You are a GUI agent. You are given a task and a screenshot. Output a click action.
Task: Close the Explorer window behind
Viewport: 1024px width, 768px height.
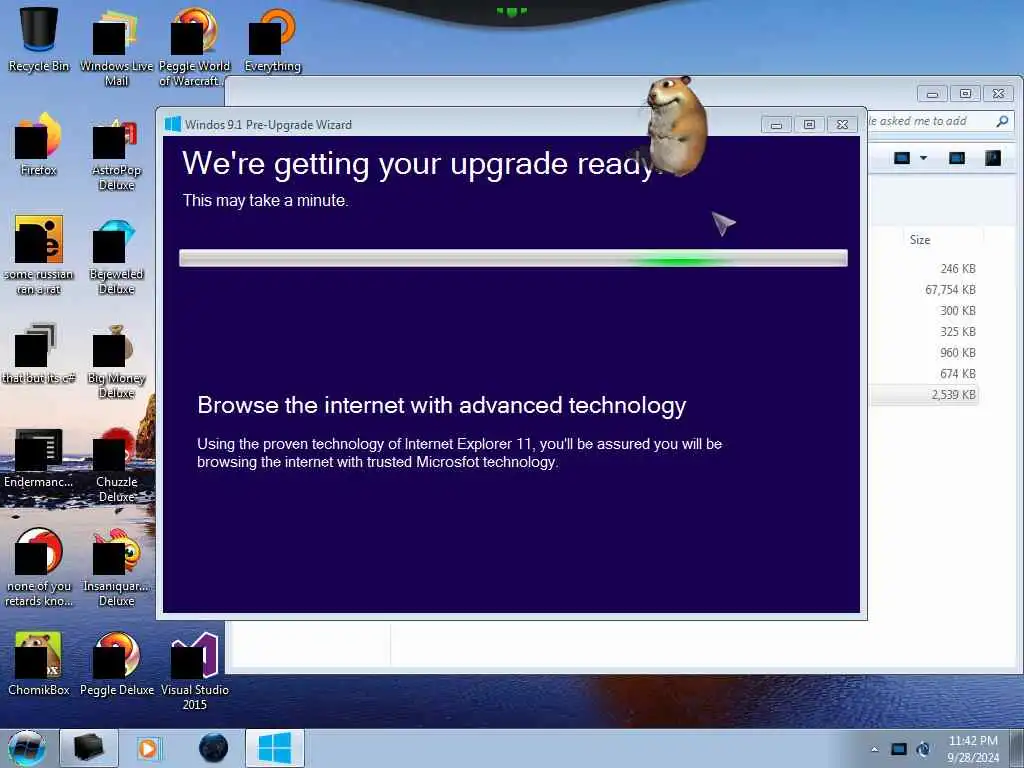coord(999,94)
